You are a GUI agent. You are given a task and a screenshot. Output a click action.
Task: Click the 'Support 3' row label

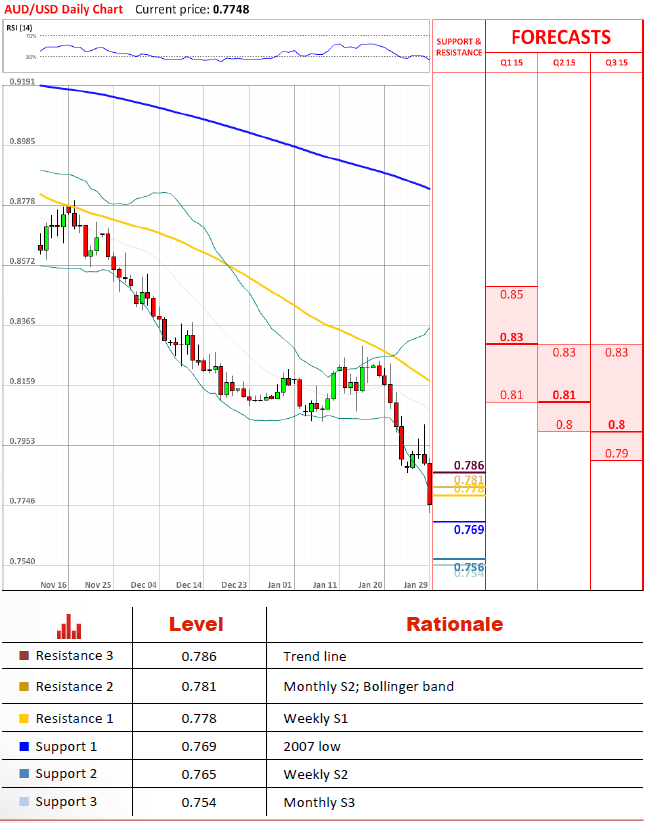click(x=66, y=801)
